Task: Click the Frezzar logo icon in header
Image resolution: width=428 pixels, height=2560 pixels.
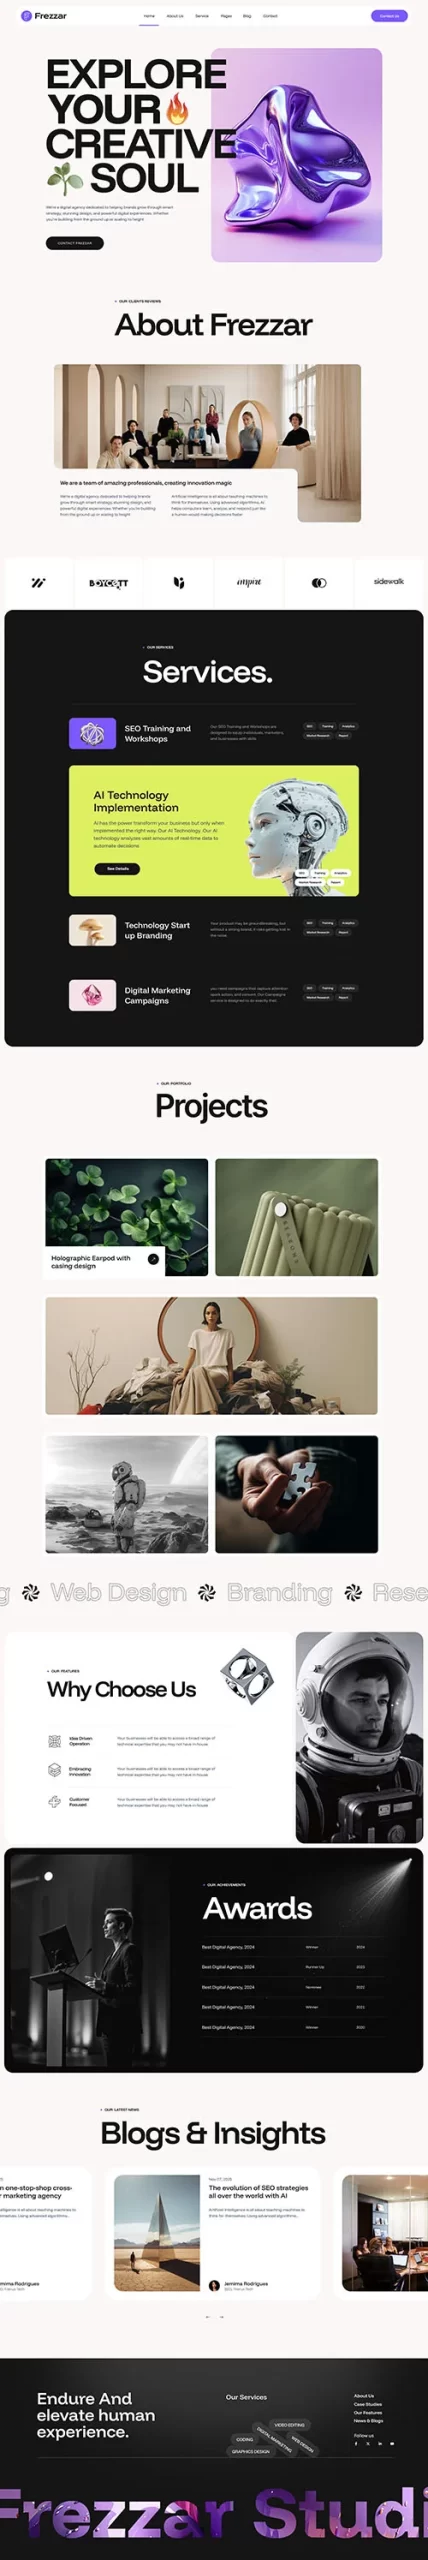Action: click(x=26, y=16)
